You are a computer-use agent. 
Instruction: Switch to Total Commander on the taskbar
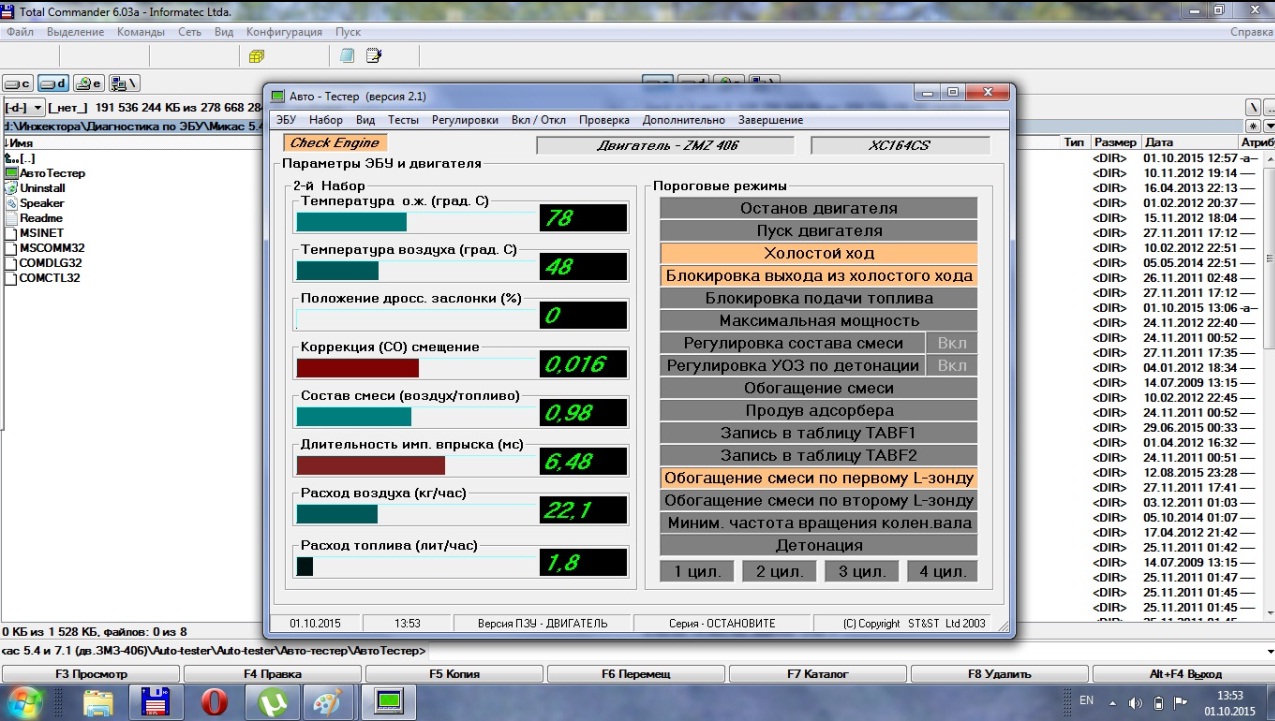(x=157, y=702)
